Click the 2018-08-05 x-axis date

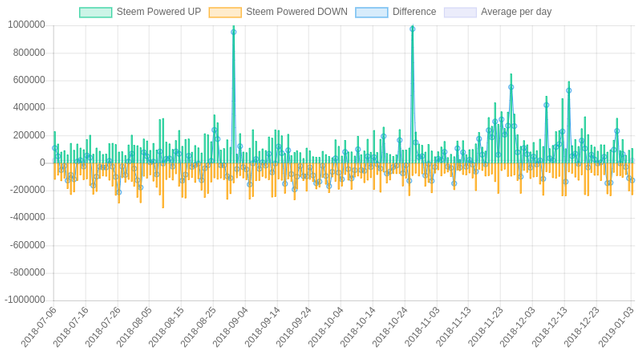[x=134, y=327]
